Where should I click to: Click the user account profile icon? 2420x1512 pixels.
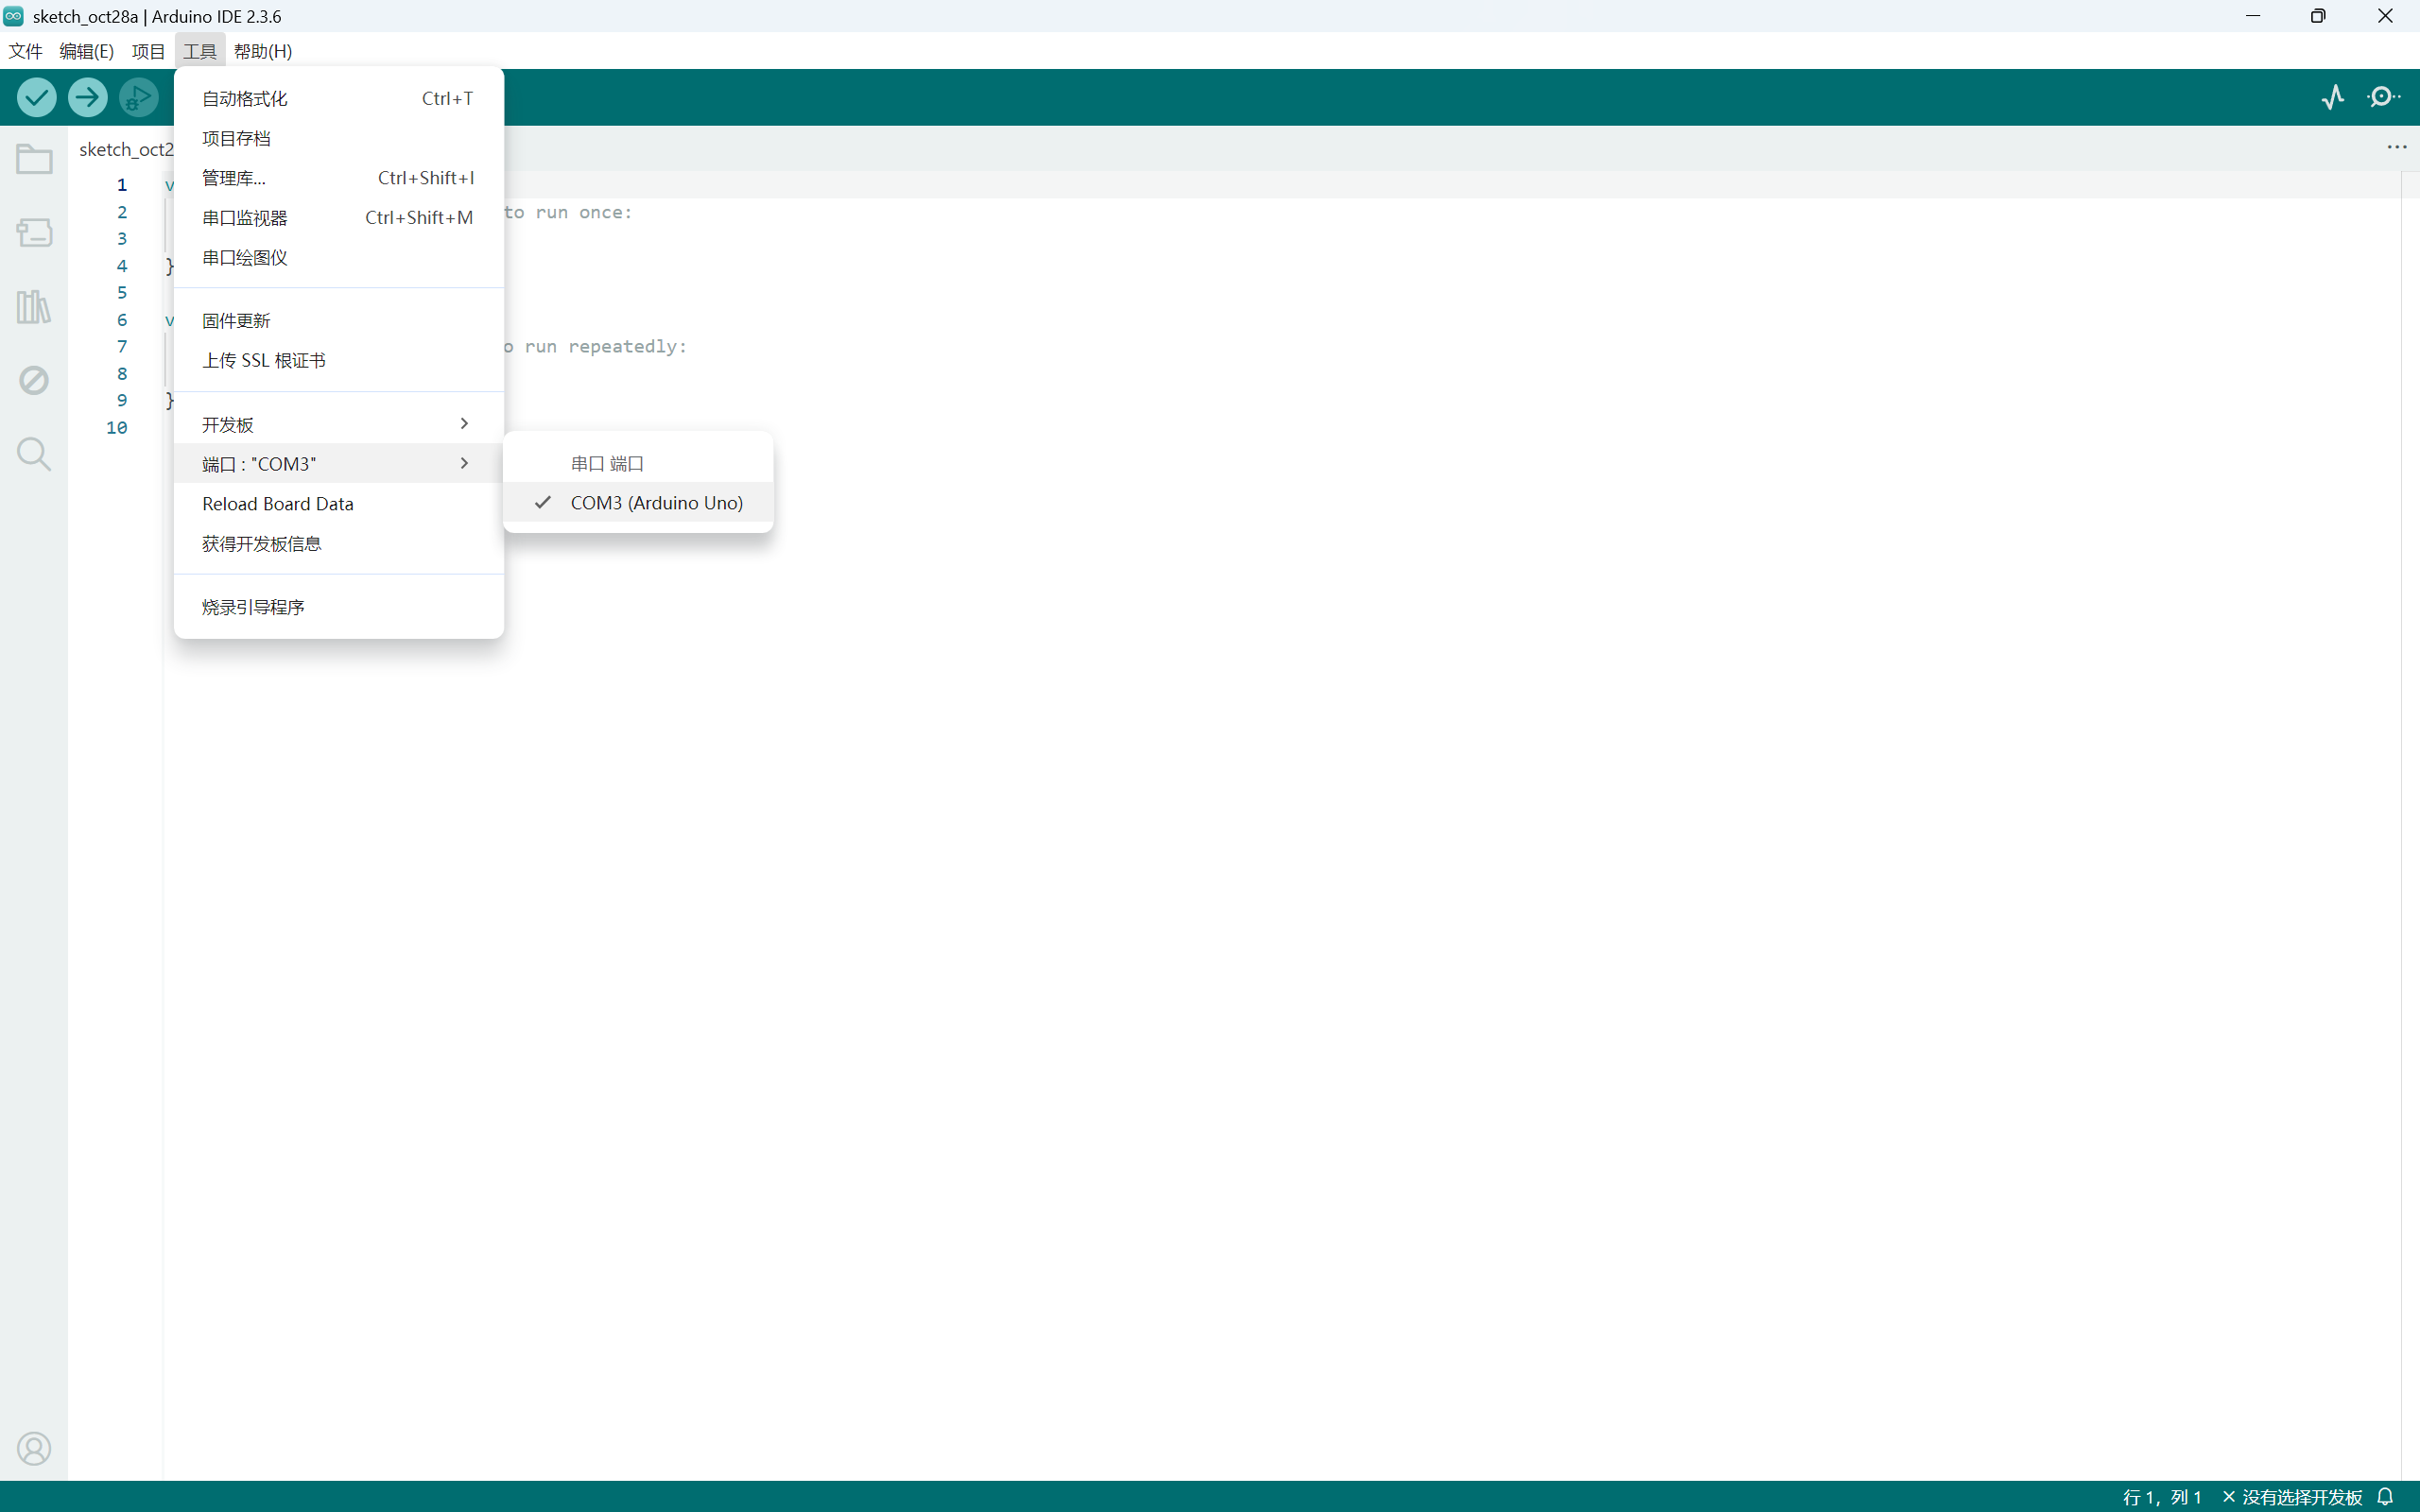(34, 1448)
